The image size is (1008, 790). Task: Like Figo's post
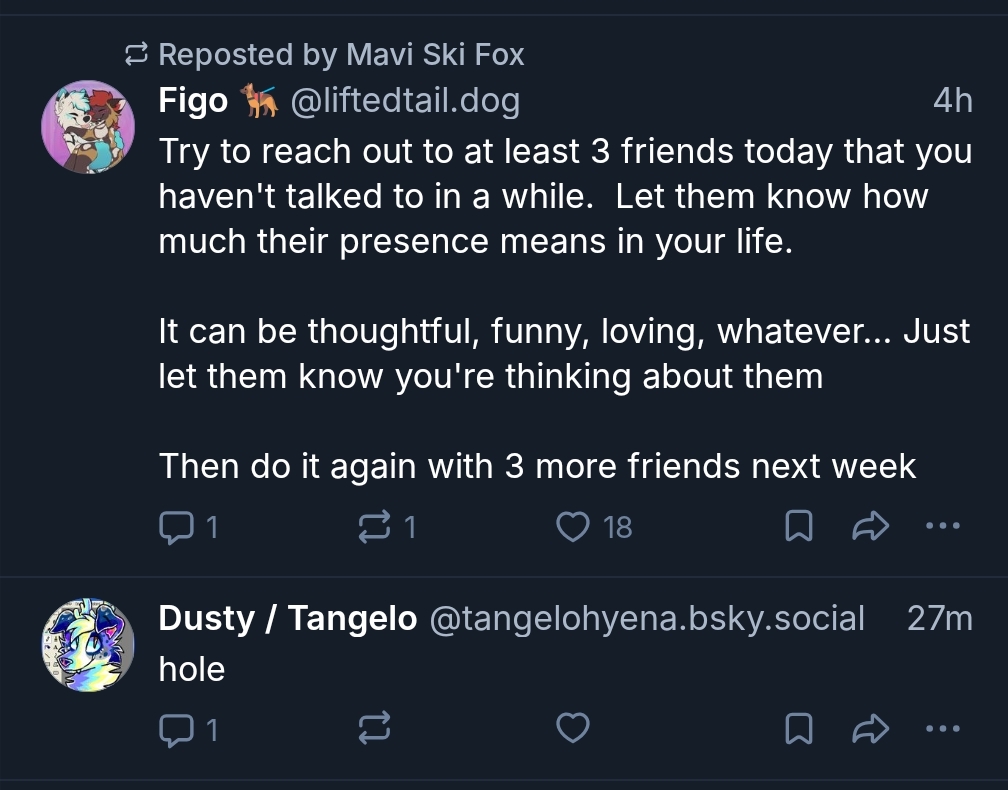click(x=573, y=526)
